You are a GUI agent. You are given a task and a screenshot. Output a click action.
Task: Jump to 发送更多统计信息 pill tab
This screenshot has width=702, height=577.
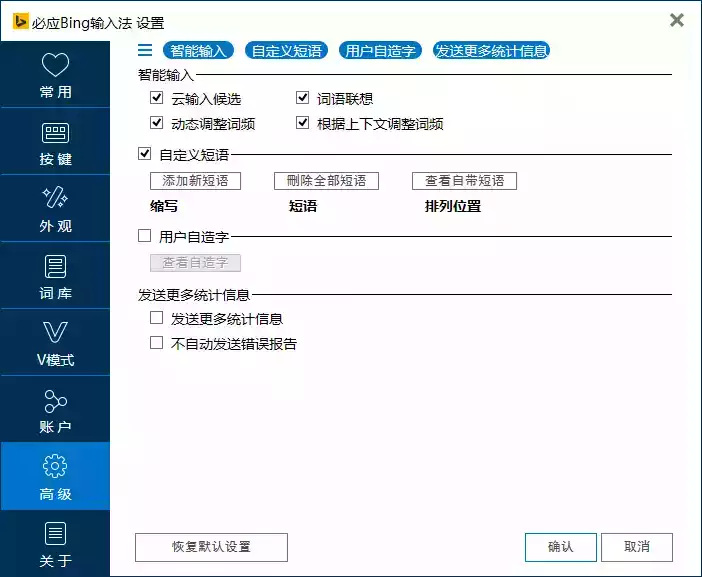pos(491,51)
